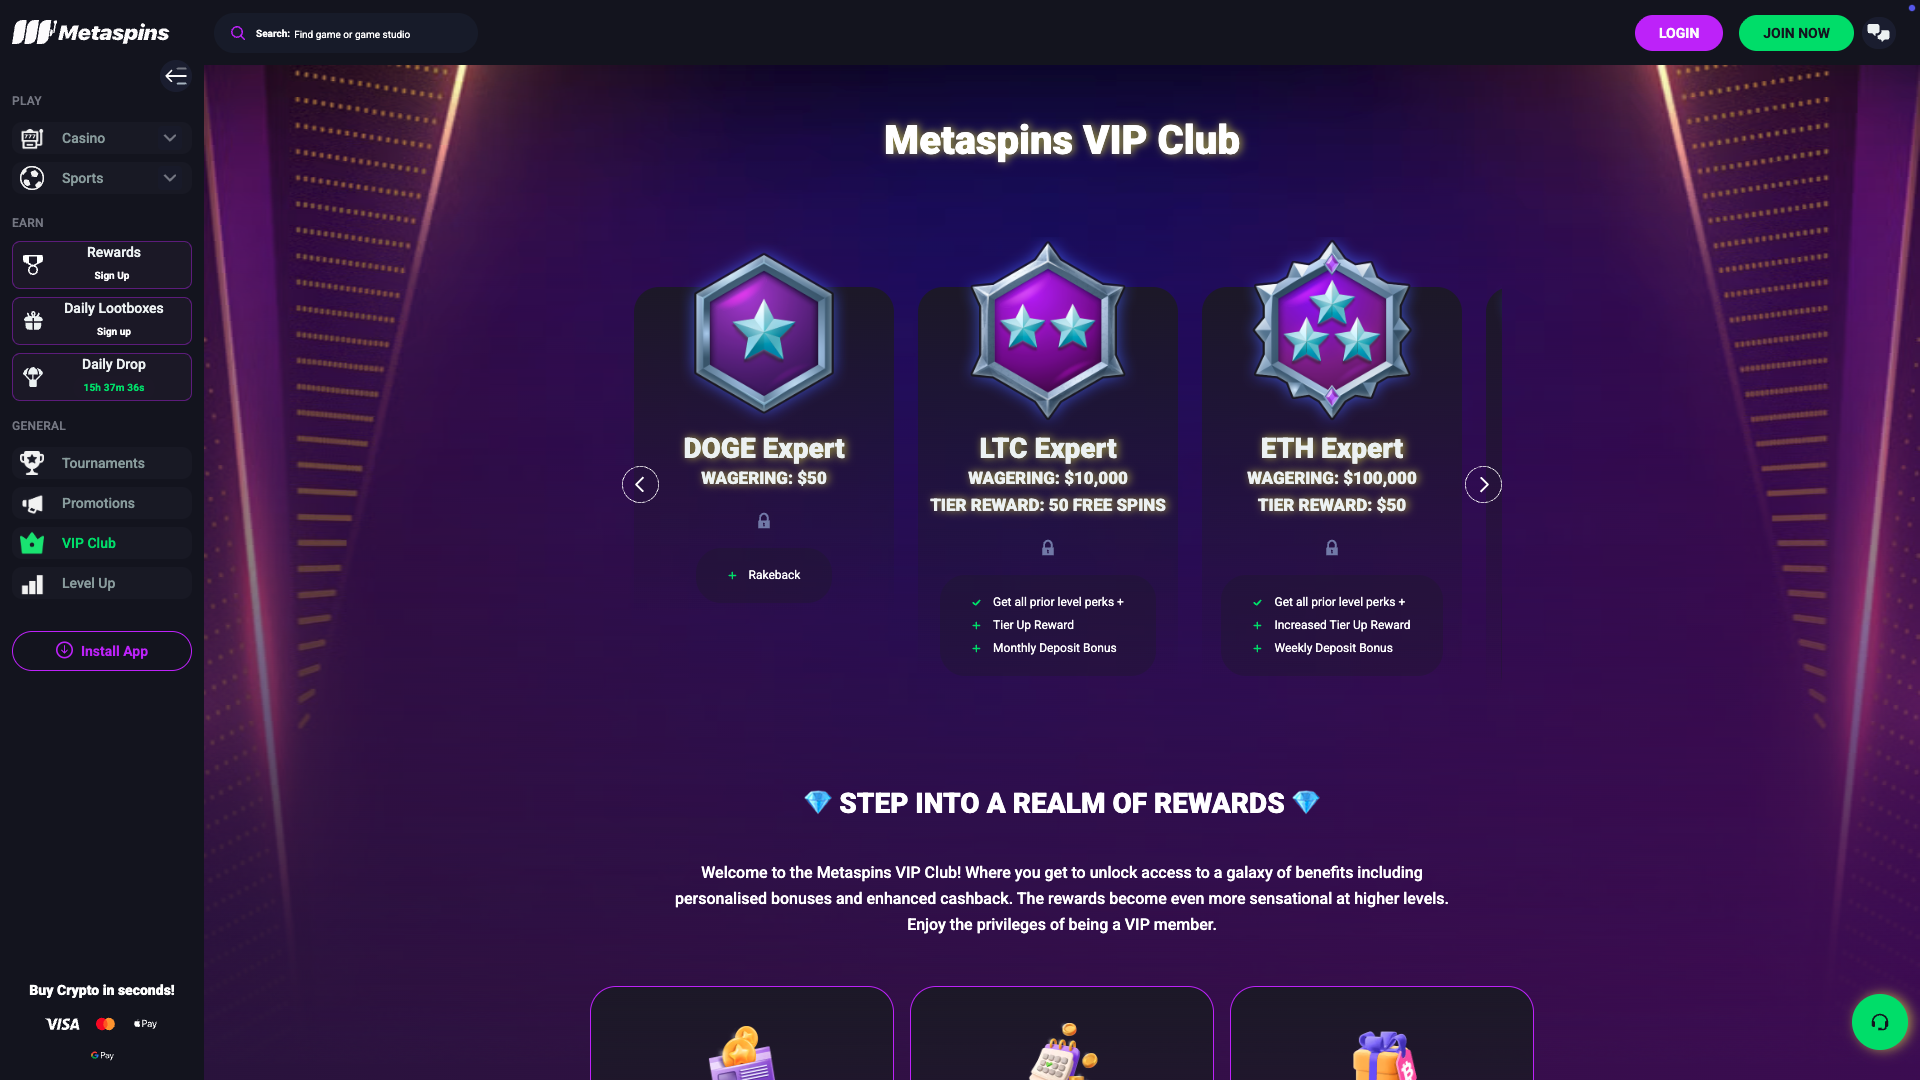Click the Tournaments trophy icon
This screenshot has height=1080, width=1920.
[33, 463]
